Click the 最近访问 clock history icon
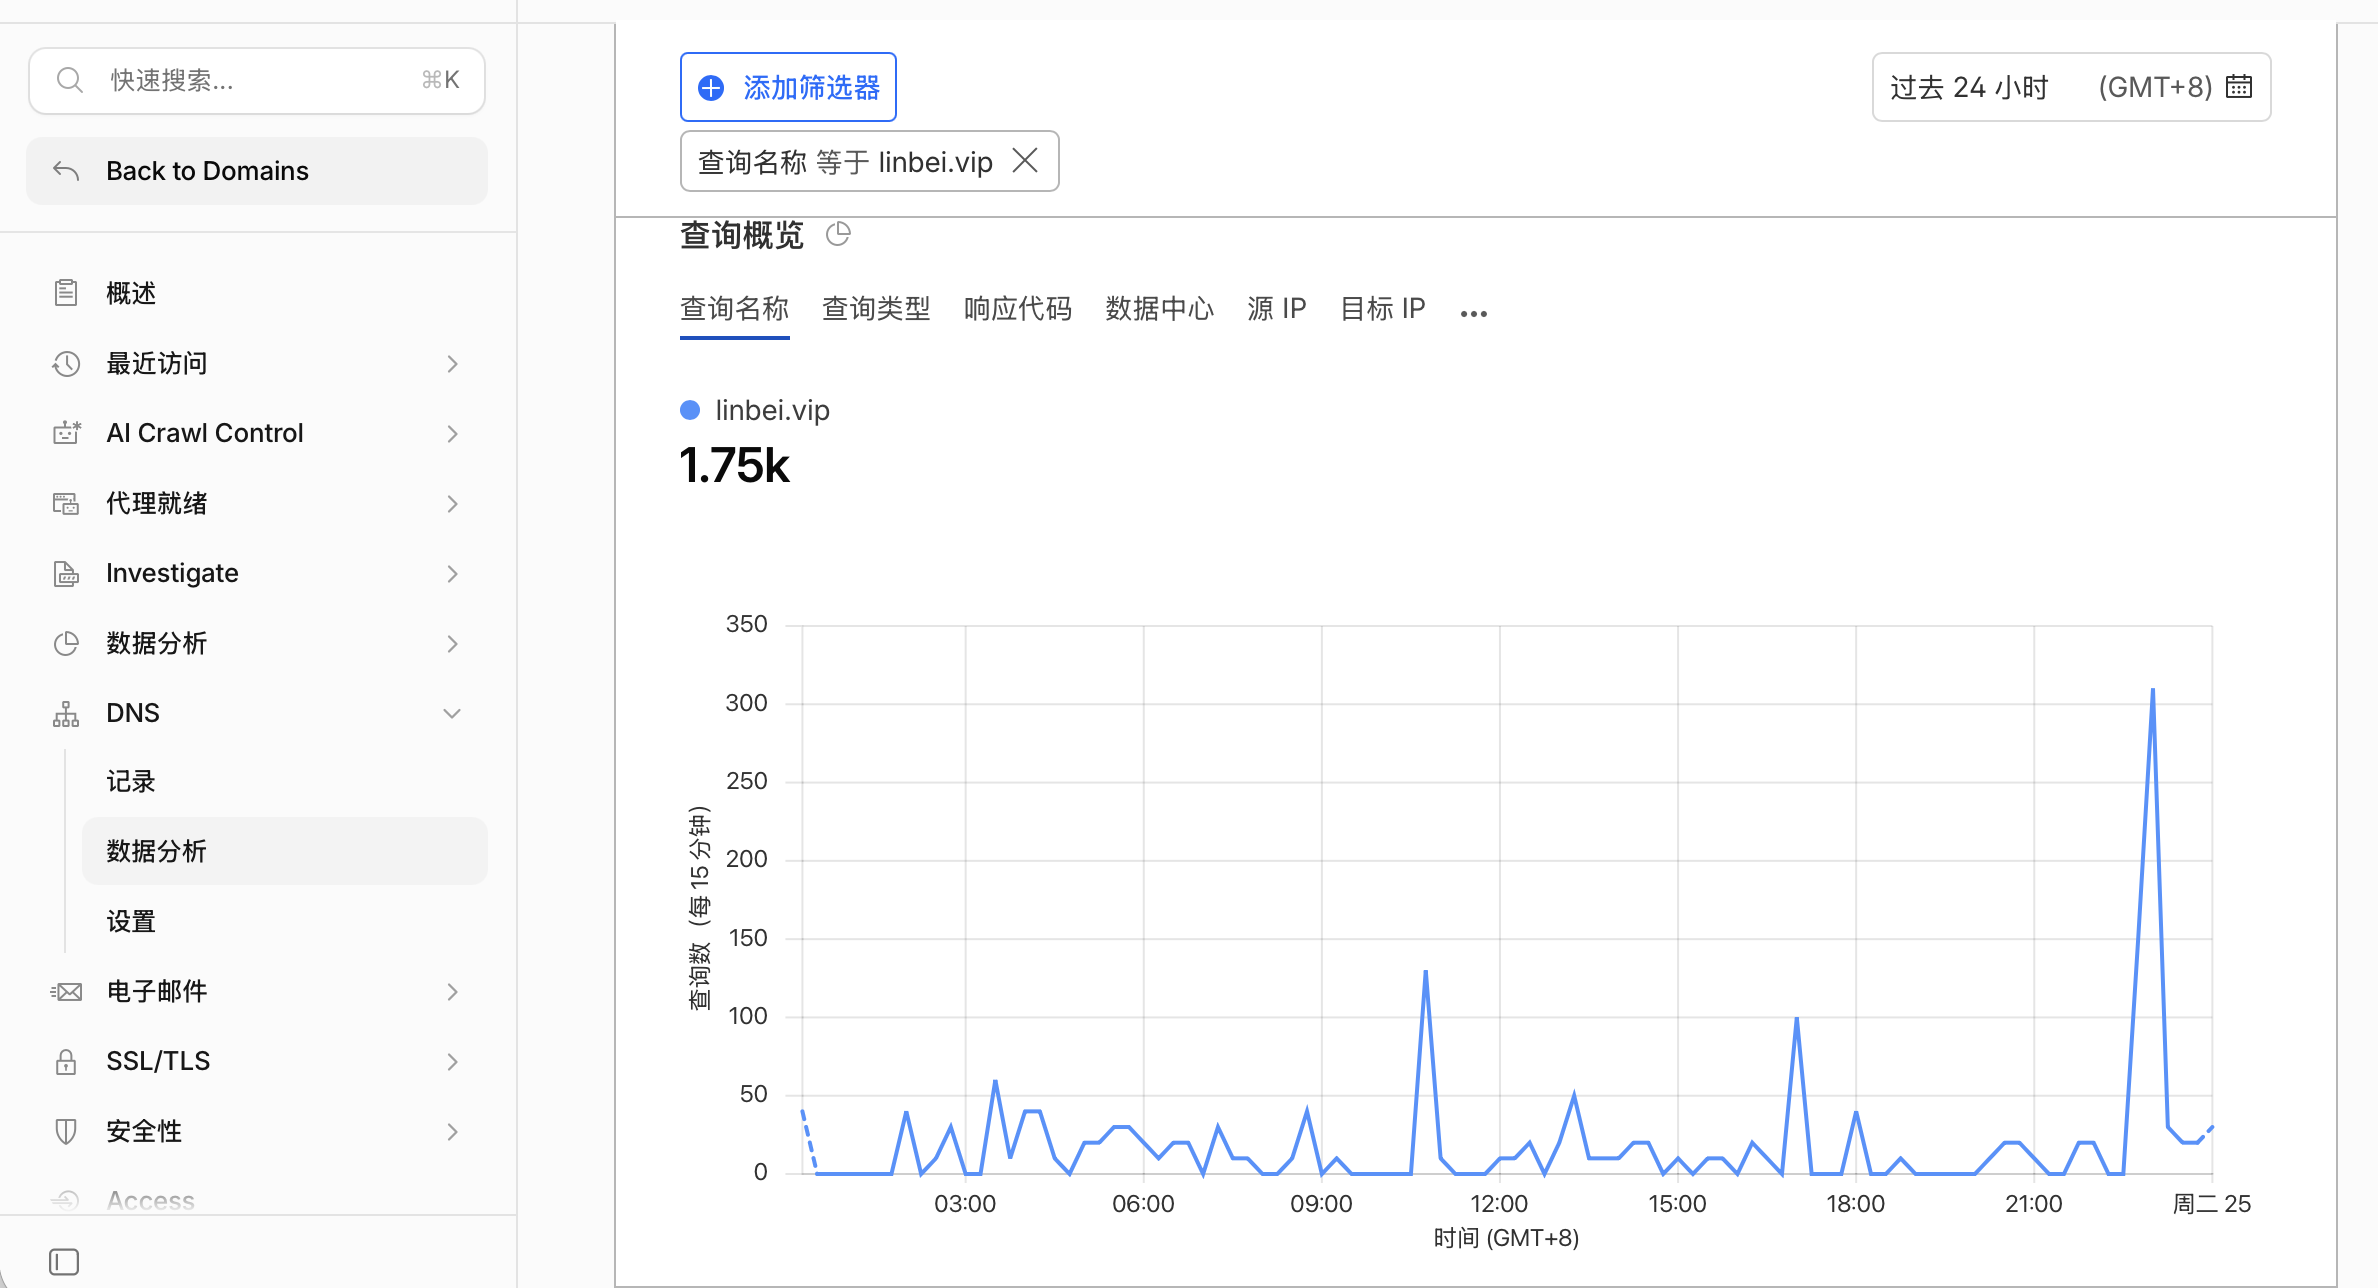Viewport: 2378px width, 1288px height. (x=66, y=363)
